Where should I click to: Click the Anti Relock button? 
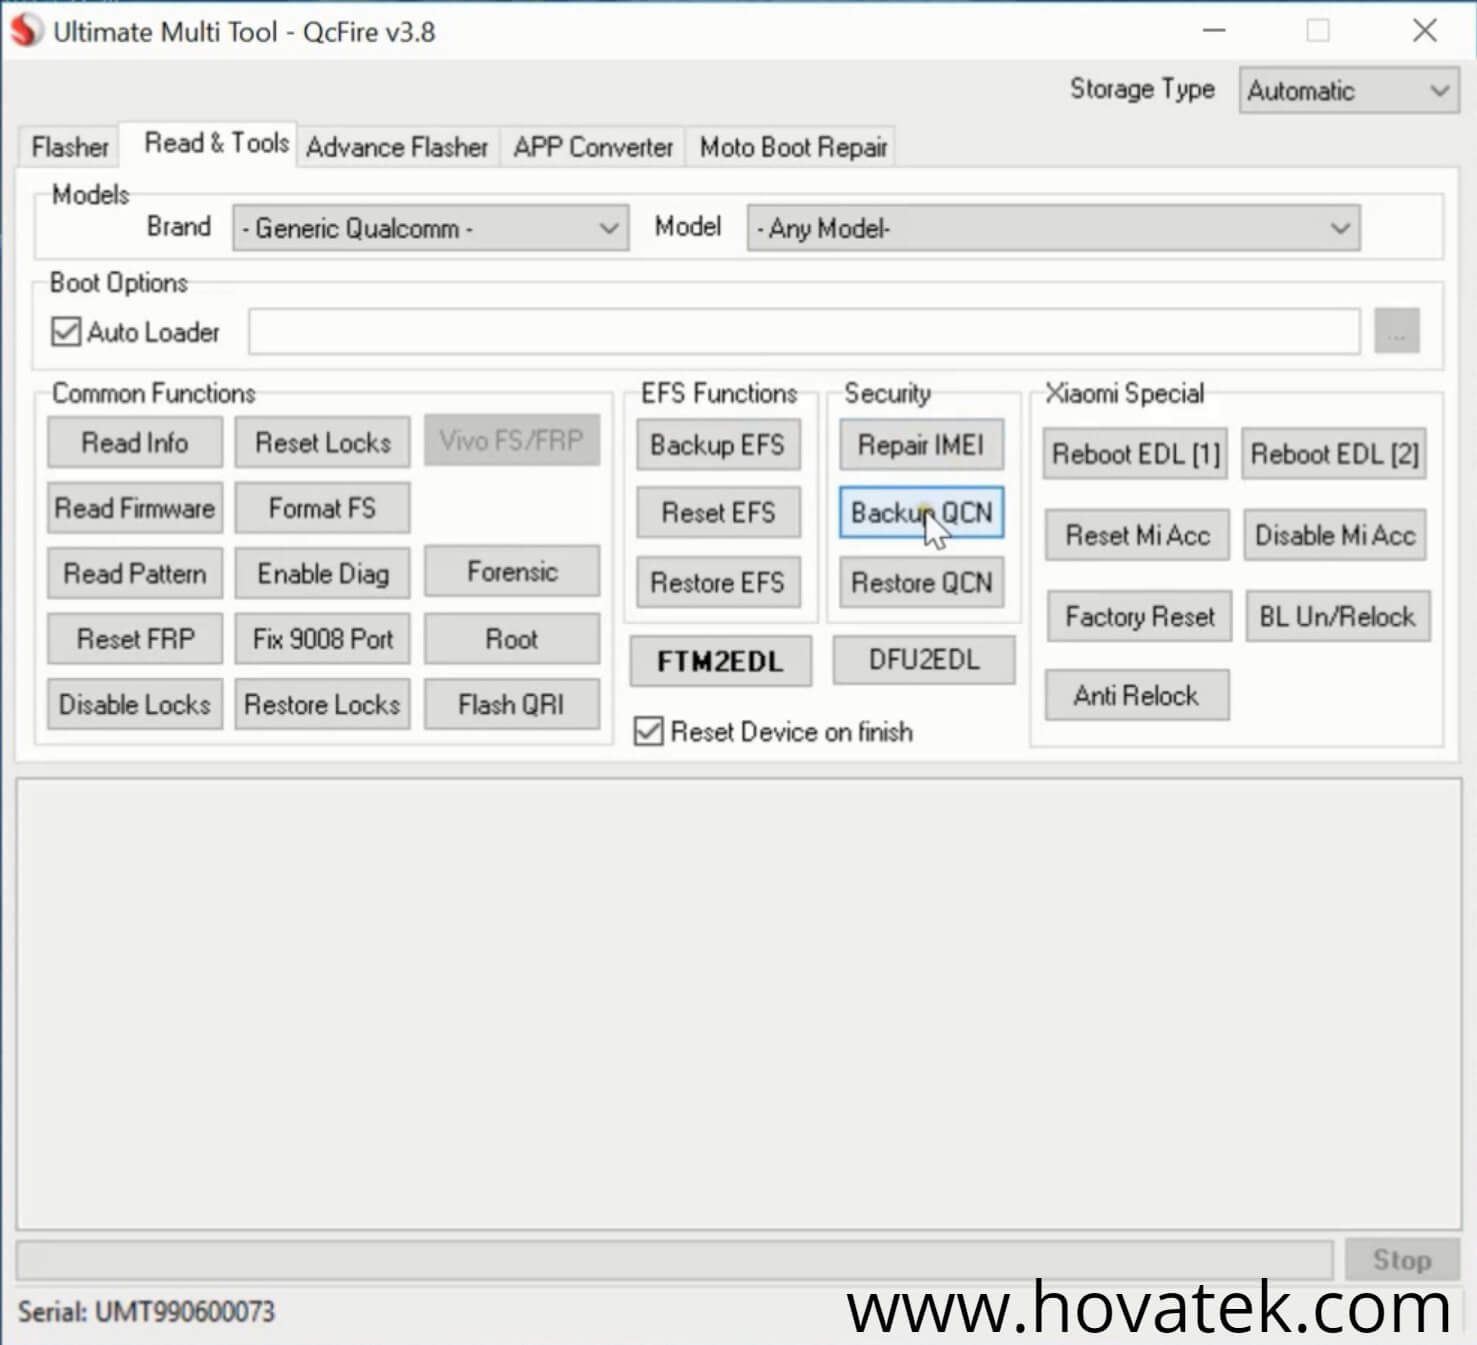[x=1137, y=695]
